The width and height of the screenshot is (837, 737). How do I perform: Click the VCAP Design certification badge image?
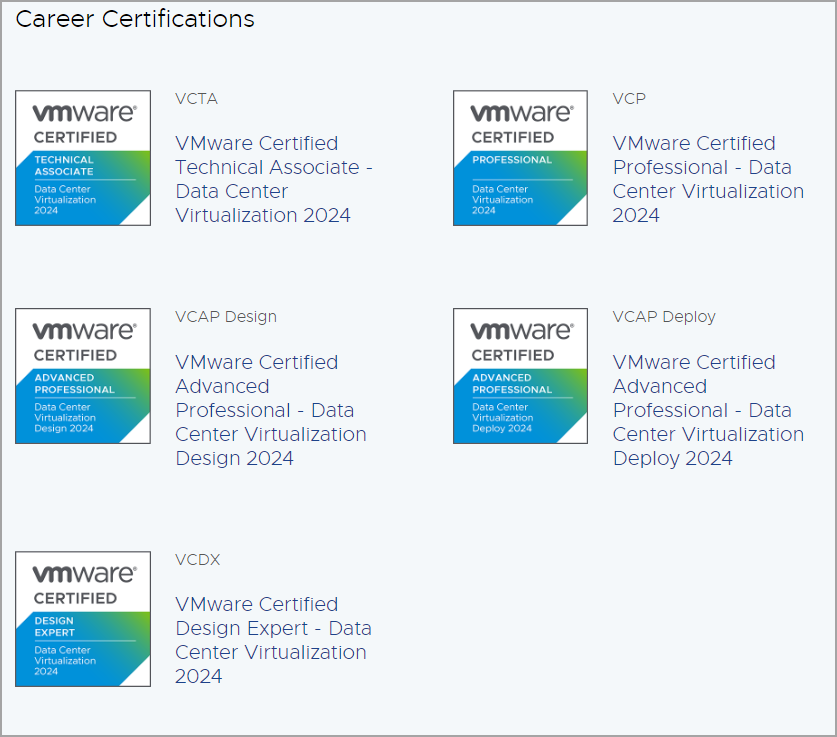tap(82, 375)
